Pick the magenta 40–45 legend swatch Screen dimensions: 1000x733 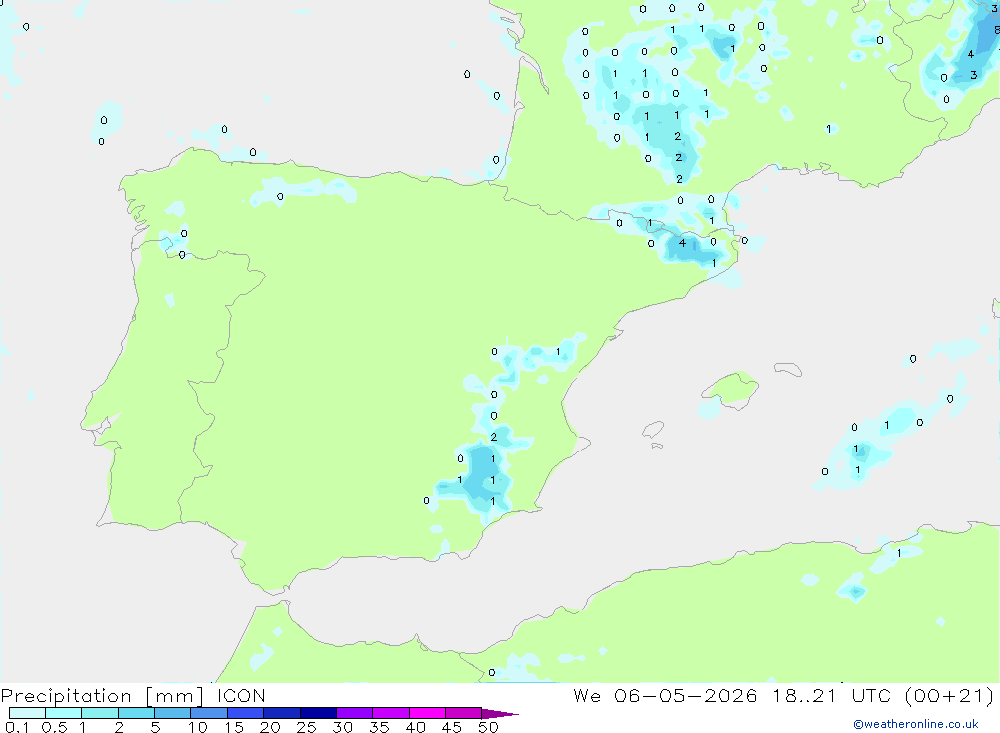click(x=427, y=713)
